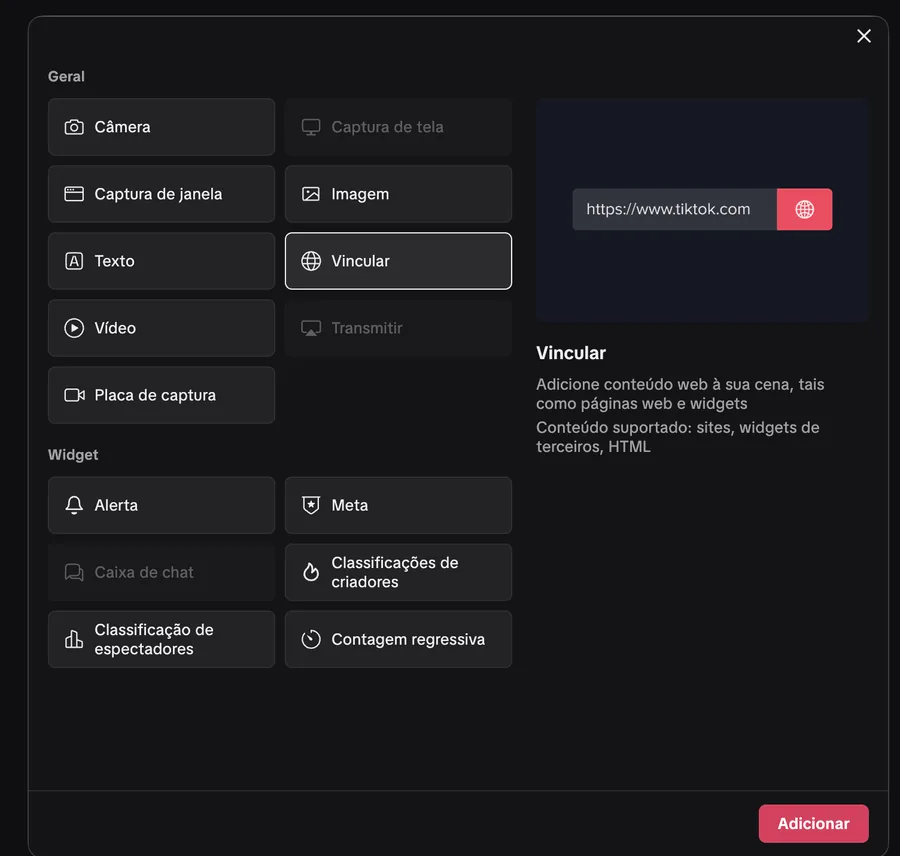
Task: Select Placa de captura source
Action: coord(161,395)
